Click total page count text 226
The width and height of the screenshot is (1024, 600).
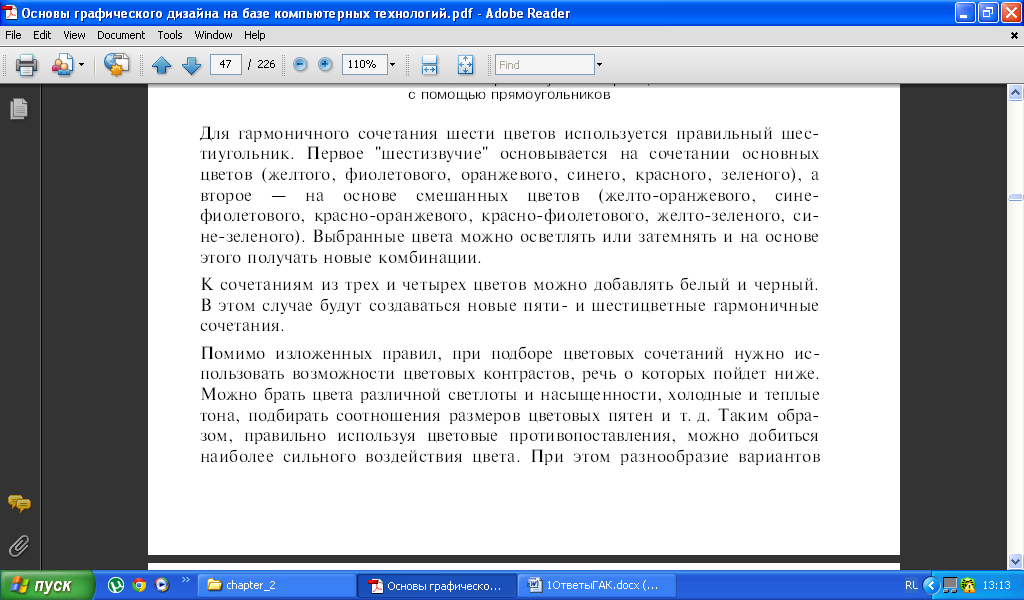[x=266, y=64]
